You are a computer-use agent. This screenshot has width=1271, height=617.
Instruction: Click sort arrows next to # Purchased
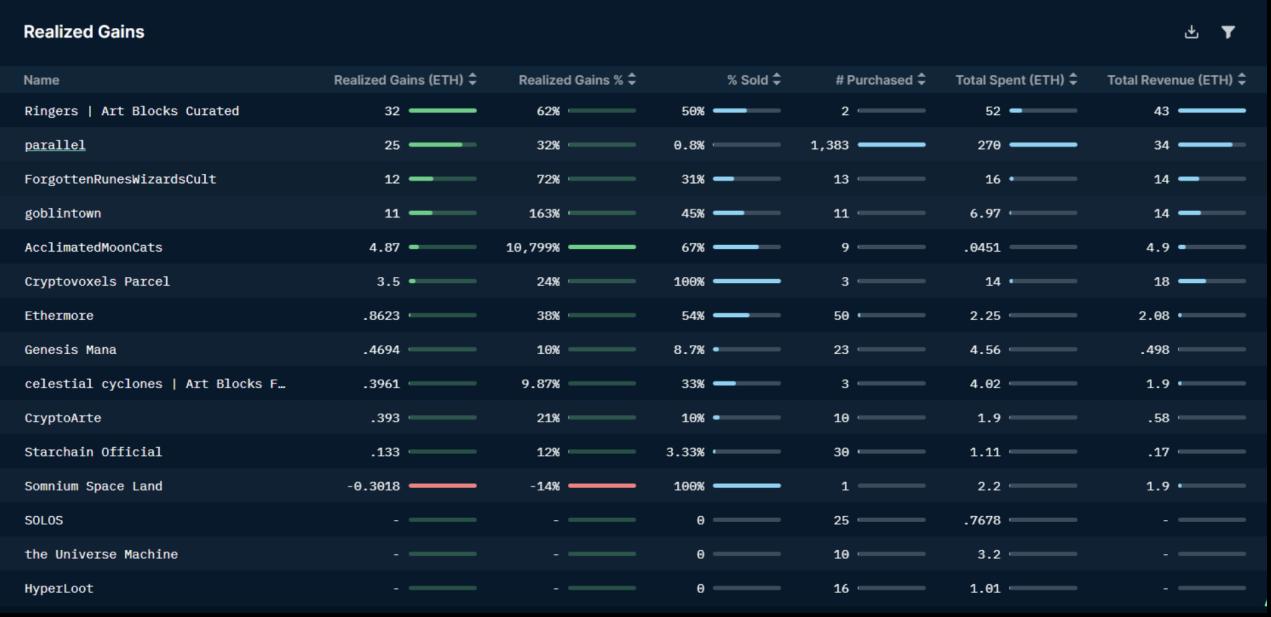(x=921, y=80)
